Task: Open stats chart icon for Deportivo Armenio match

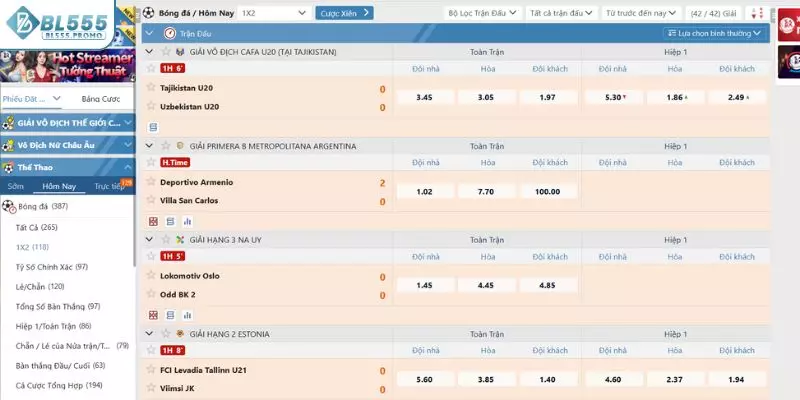Action: pyautogui.click(x=186, y=221)
